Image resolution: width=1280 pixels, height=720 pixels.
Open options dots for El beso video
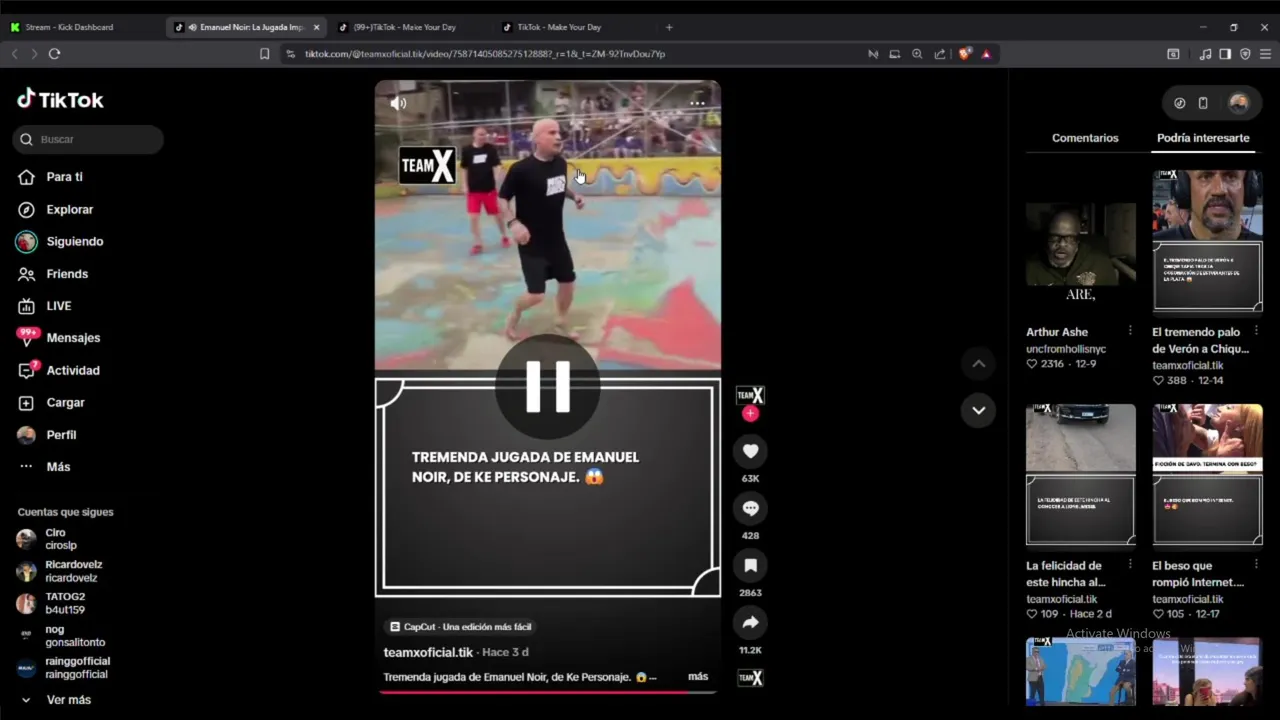tap(1256, 565)
